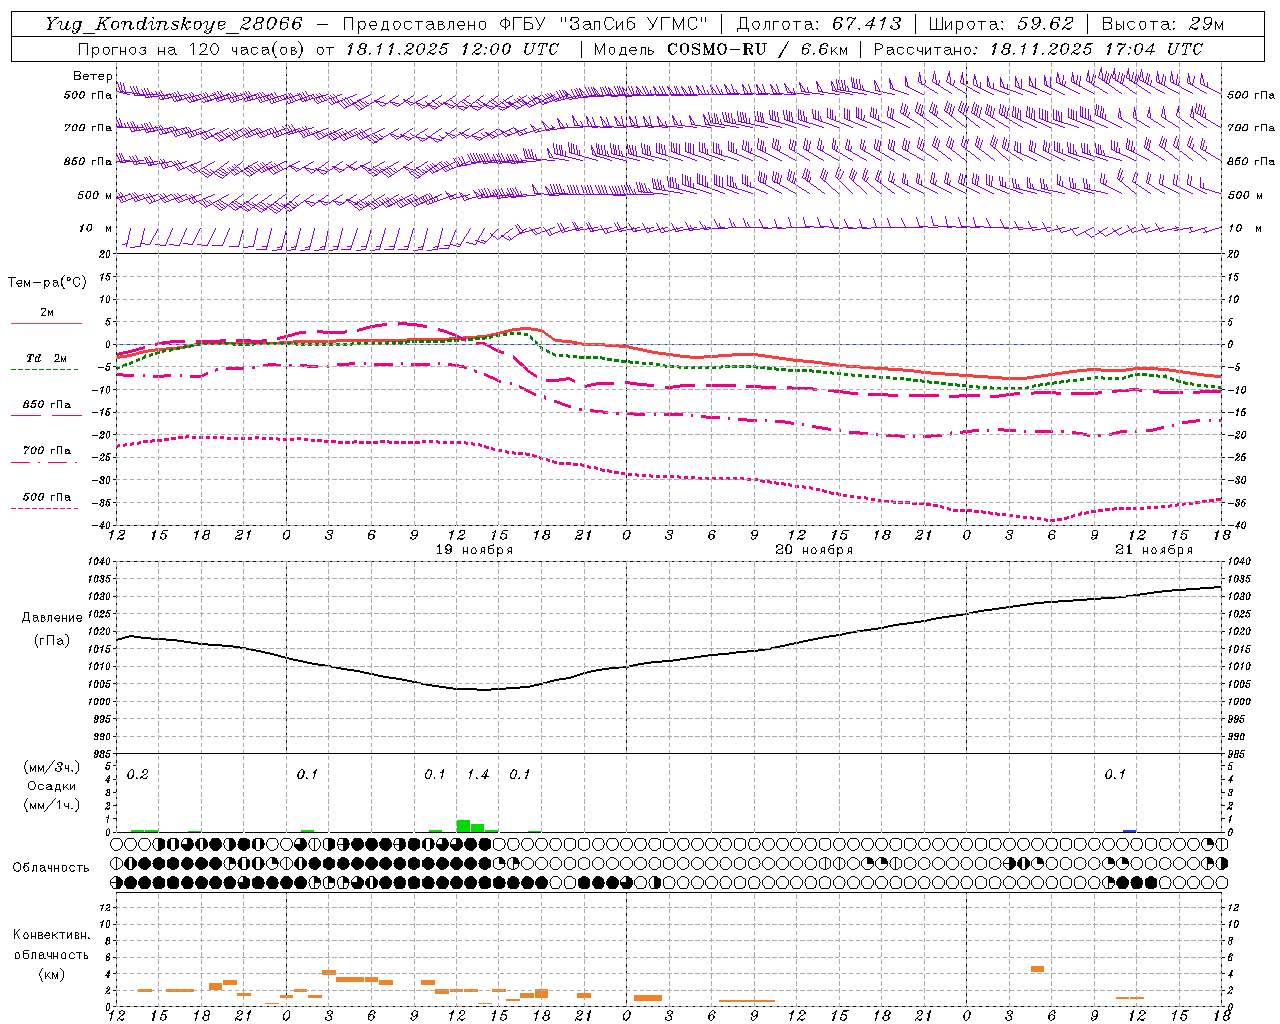This screenshot has width=1280, height=1024.
Task: Click the Рассчитано: 18.11.2025 17:04 UTC timestamp
Action: 1038,49
